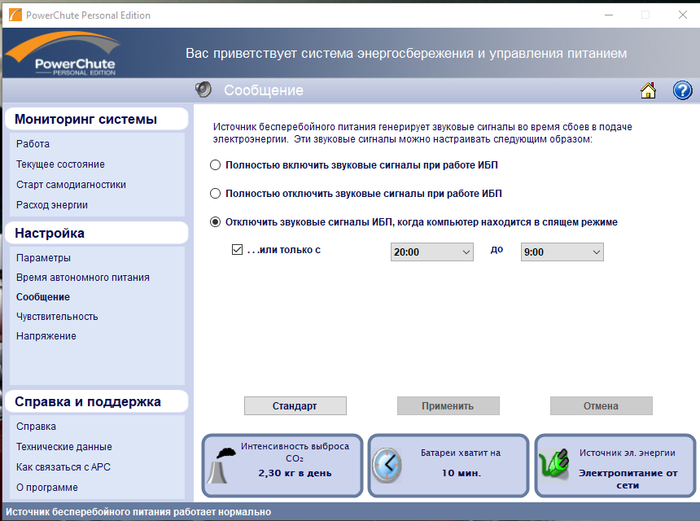Click the Мониторинг системы section header
Image resolution: width=700 pixels, height=521 pixels.
(96, 119)
